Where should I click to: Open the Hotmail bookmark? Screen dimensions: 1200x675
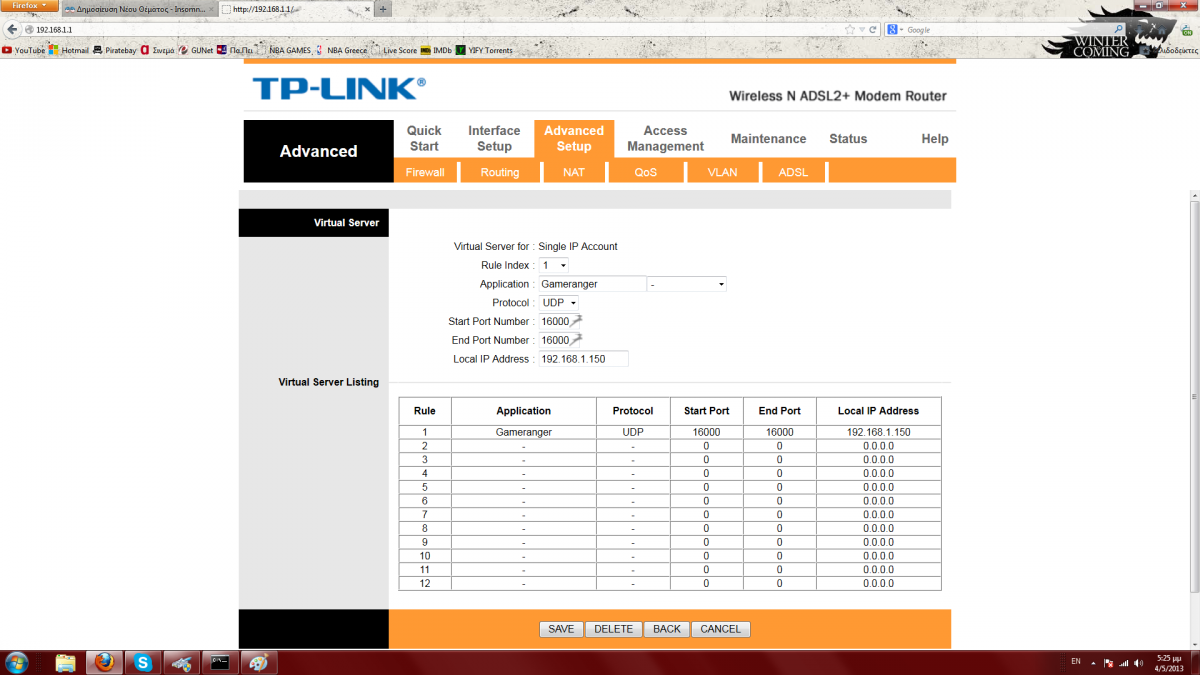click(69, 50)
